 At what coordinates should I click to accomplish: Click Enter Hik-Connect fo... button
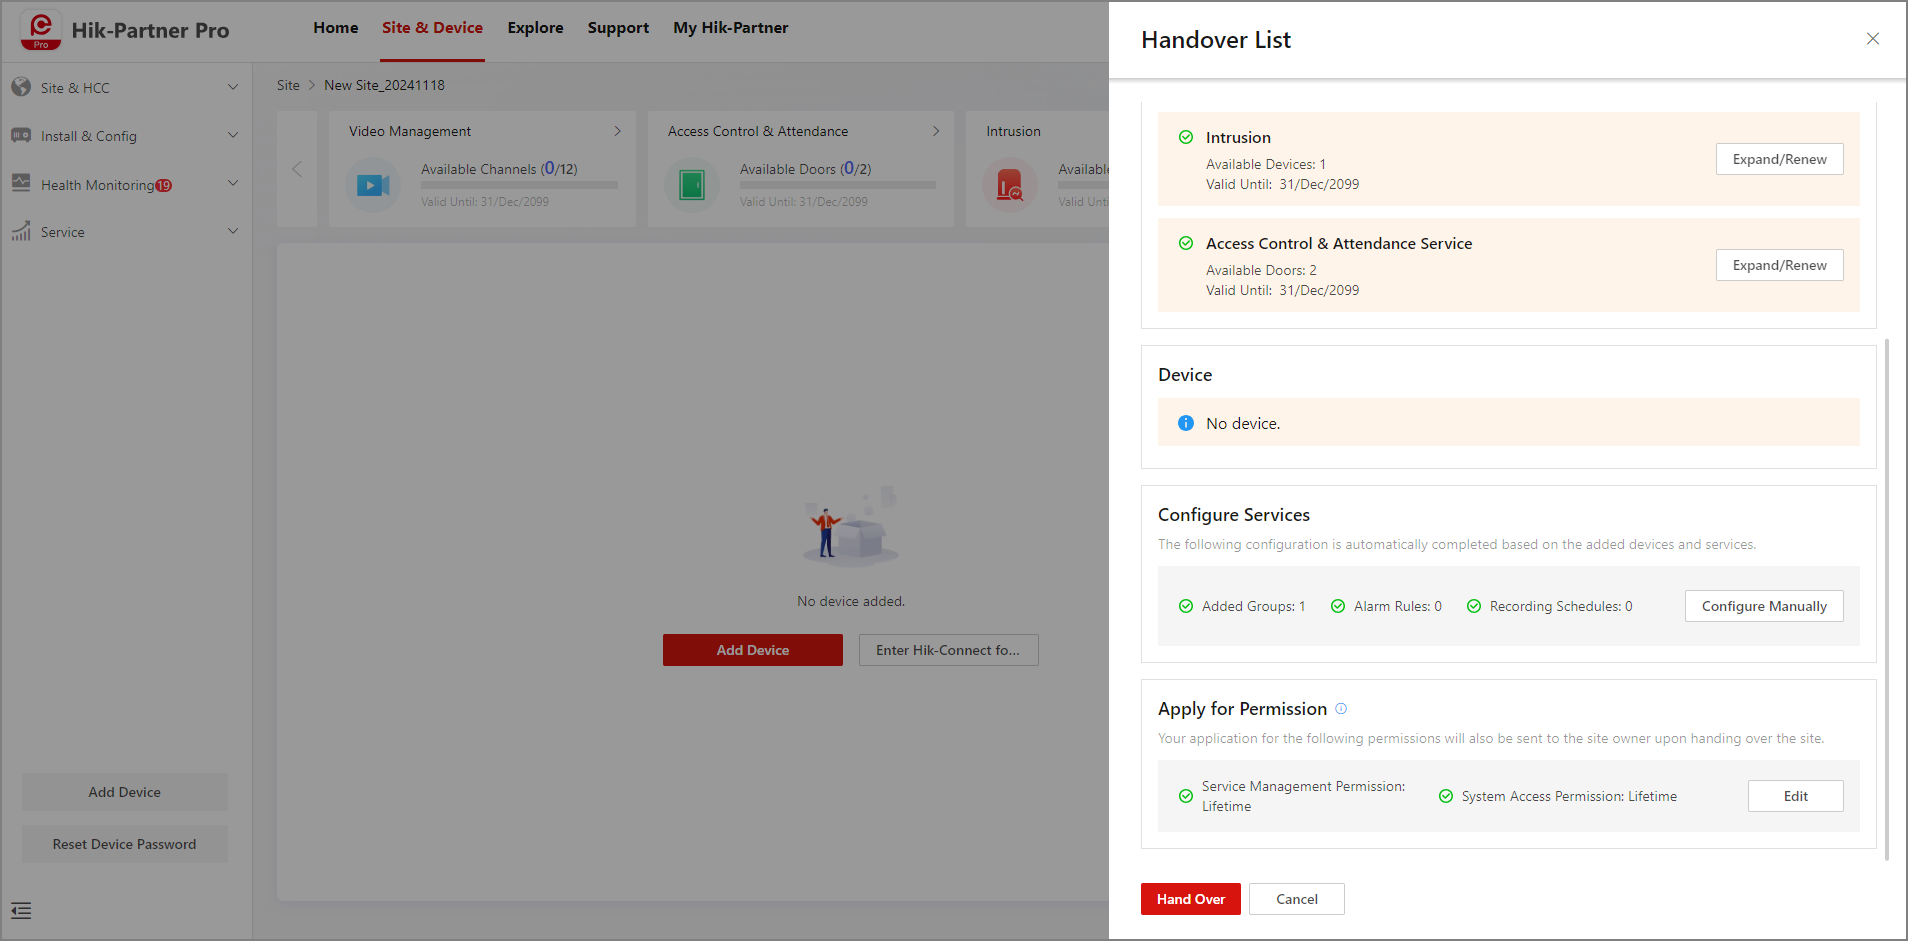point(949,650)
